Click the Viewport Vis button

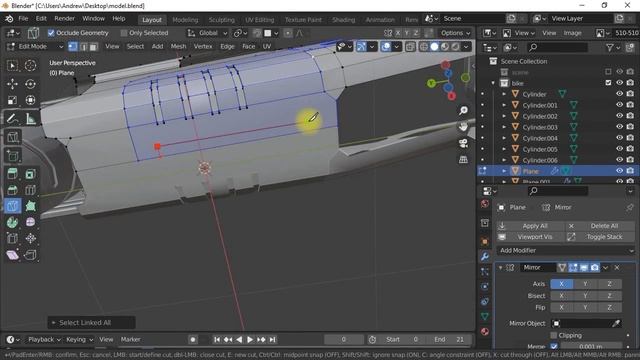[x=531, y=237]
